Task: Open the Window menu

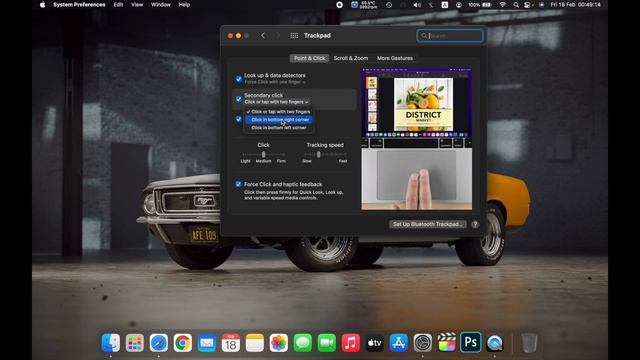Action: coord(160,5)
